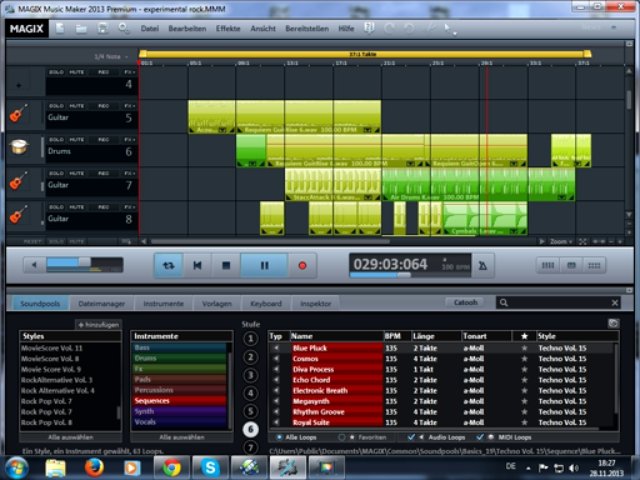Image resolution: width=640 pixels, height=480 pixels.
Task: Click the guitar icon on track 5
Action: [x=18, y=114]
